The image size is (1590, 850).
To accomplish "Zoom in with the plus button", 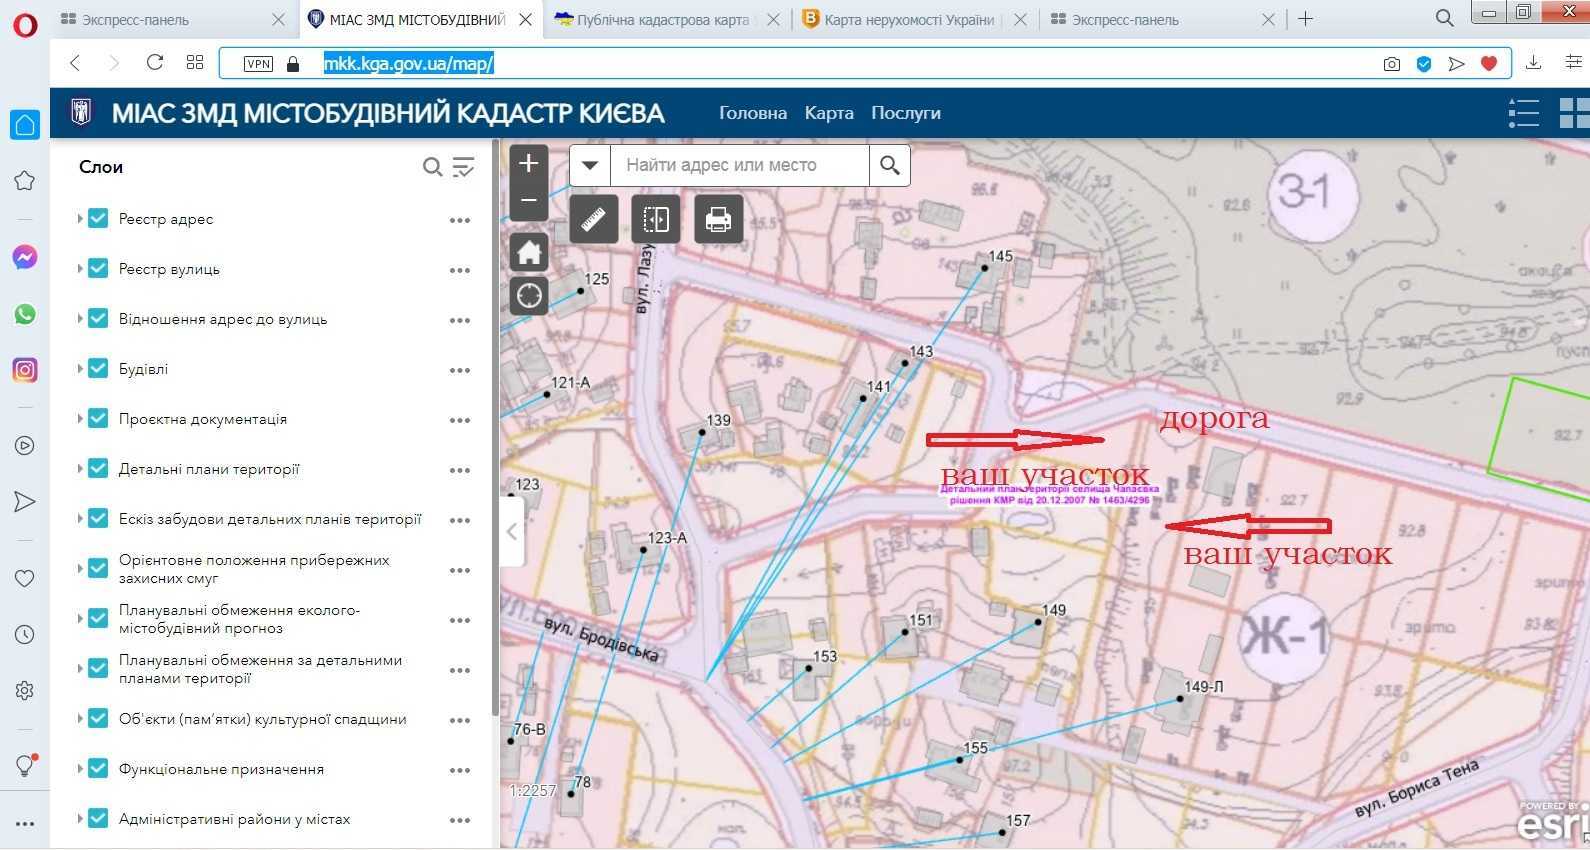I will [529, 163].
